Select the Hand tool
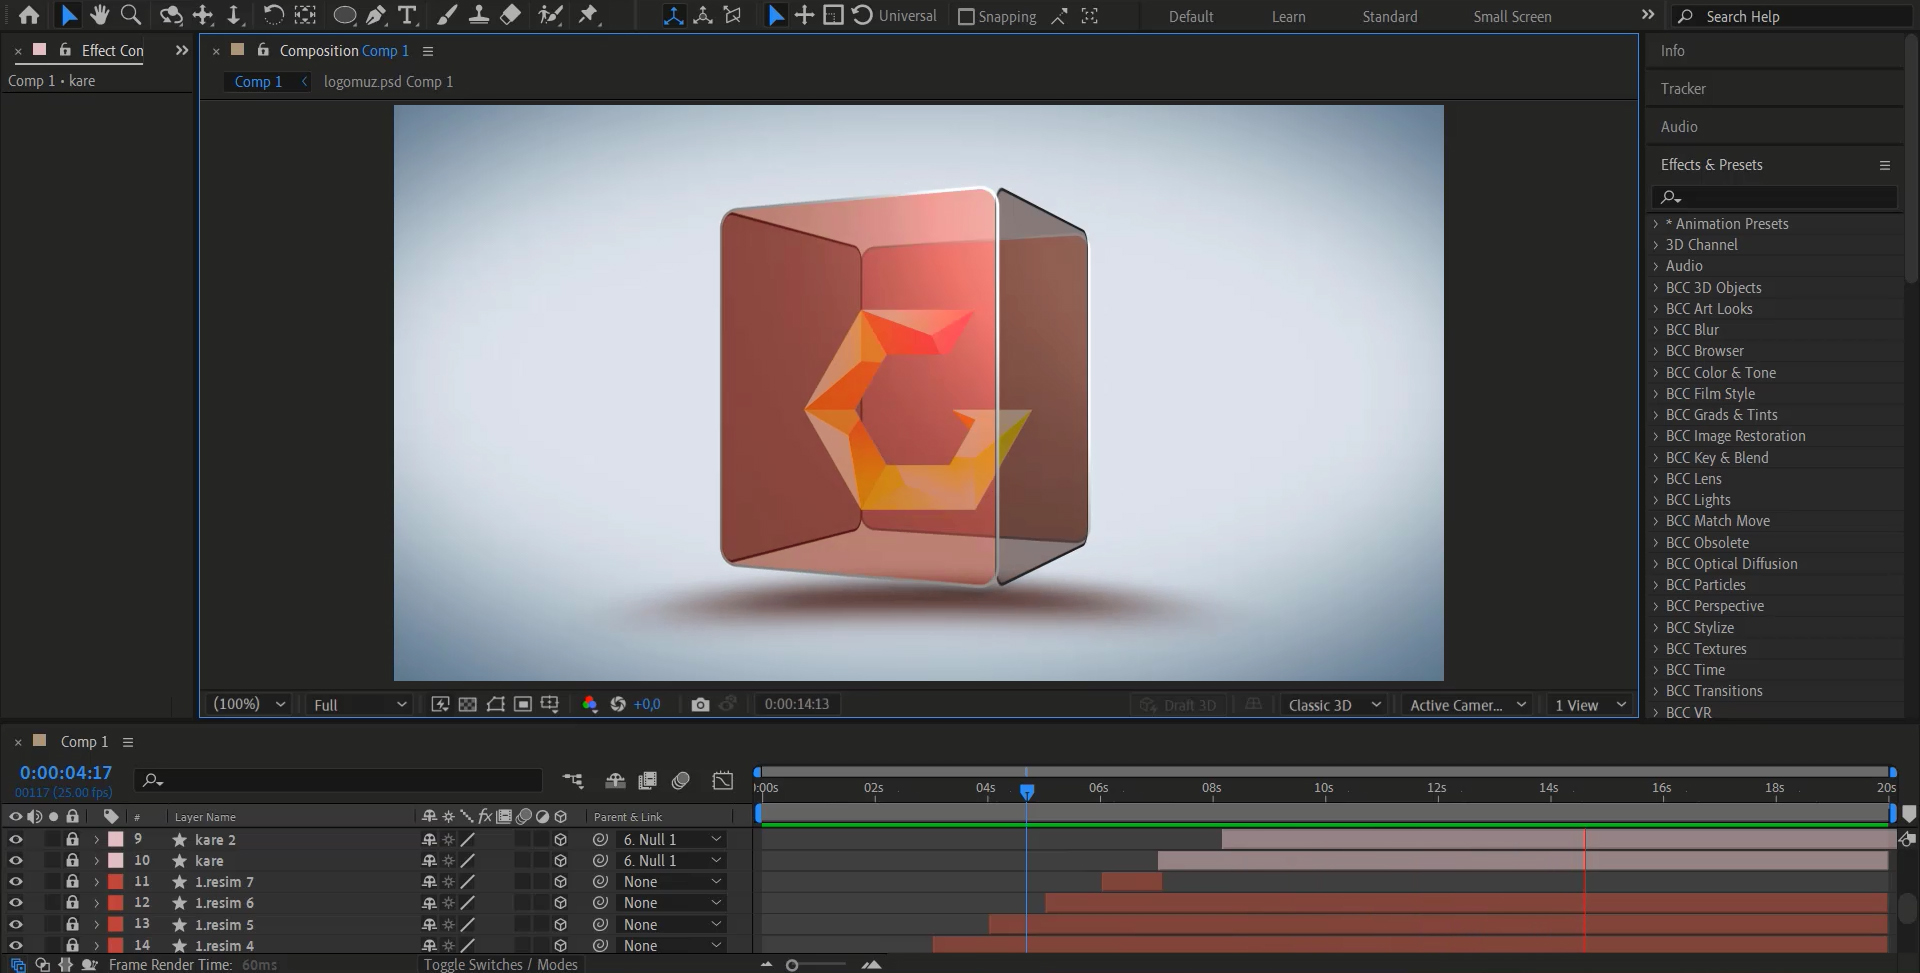 pos(99,15)
